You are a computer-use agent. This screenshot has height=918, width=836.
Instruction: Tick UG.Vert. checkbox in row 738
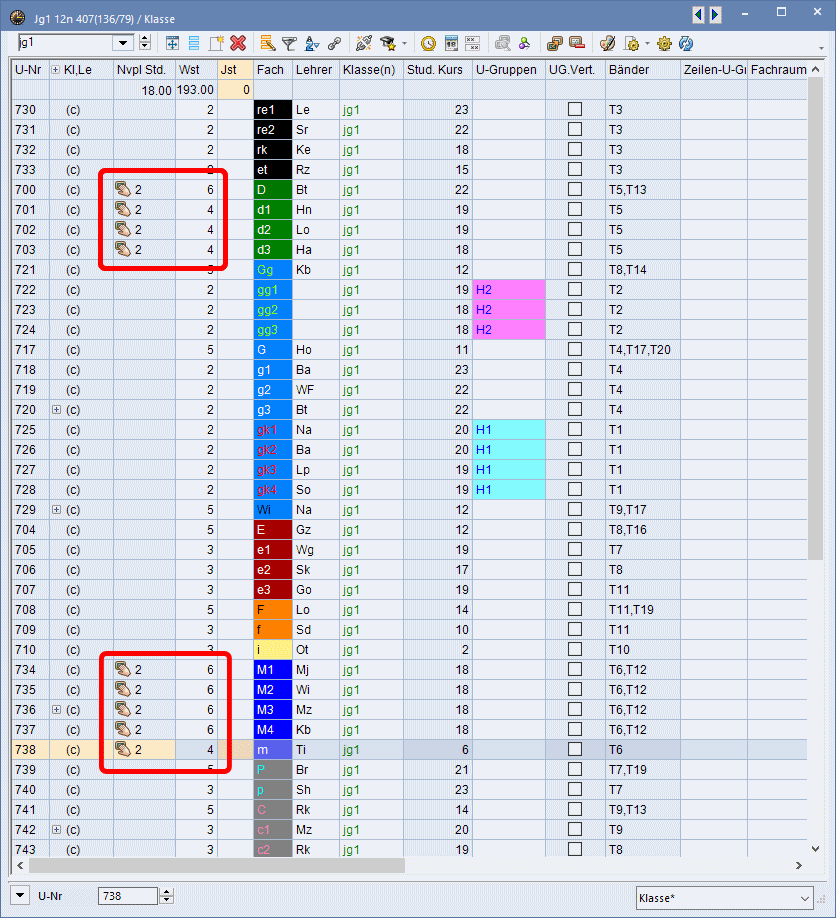click(x=575, y=750)
